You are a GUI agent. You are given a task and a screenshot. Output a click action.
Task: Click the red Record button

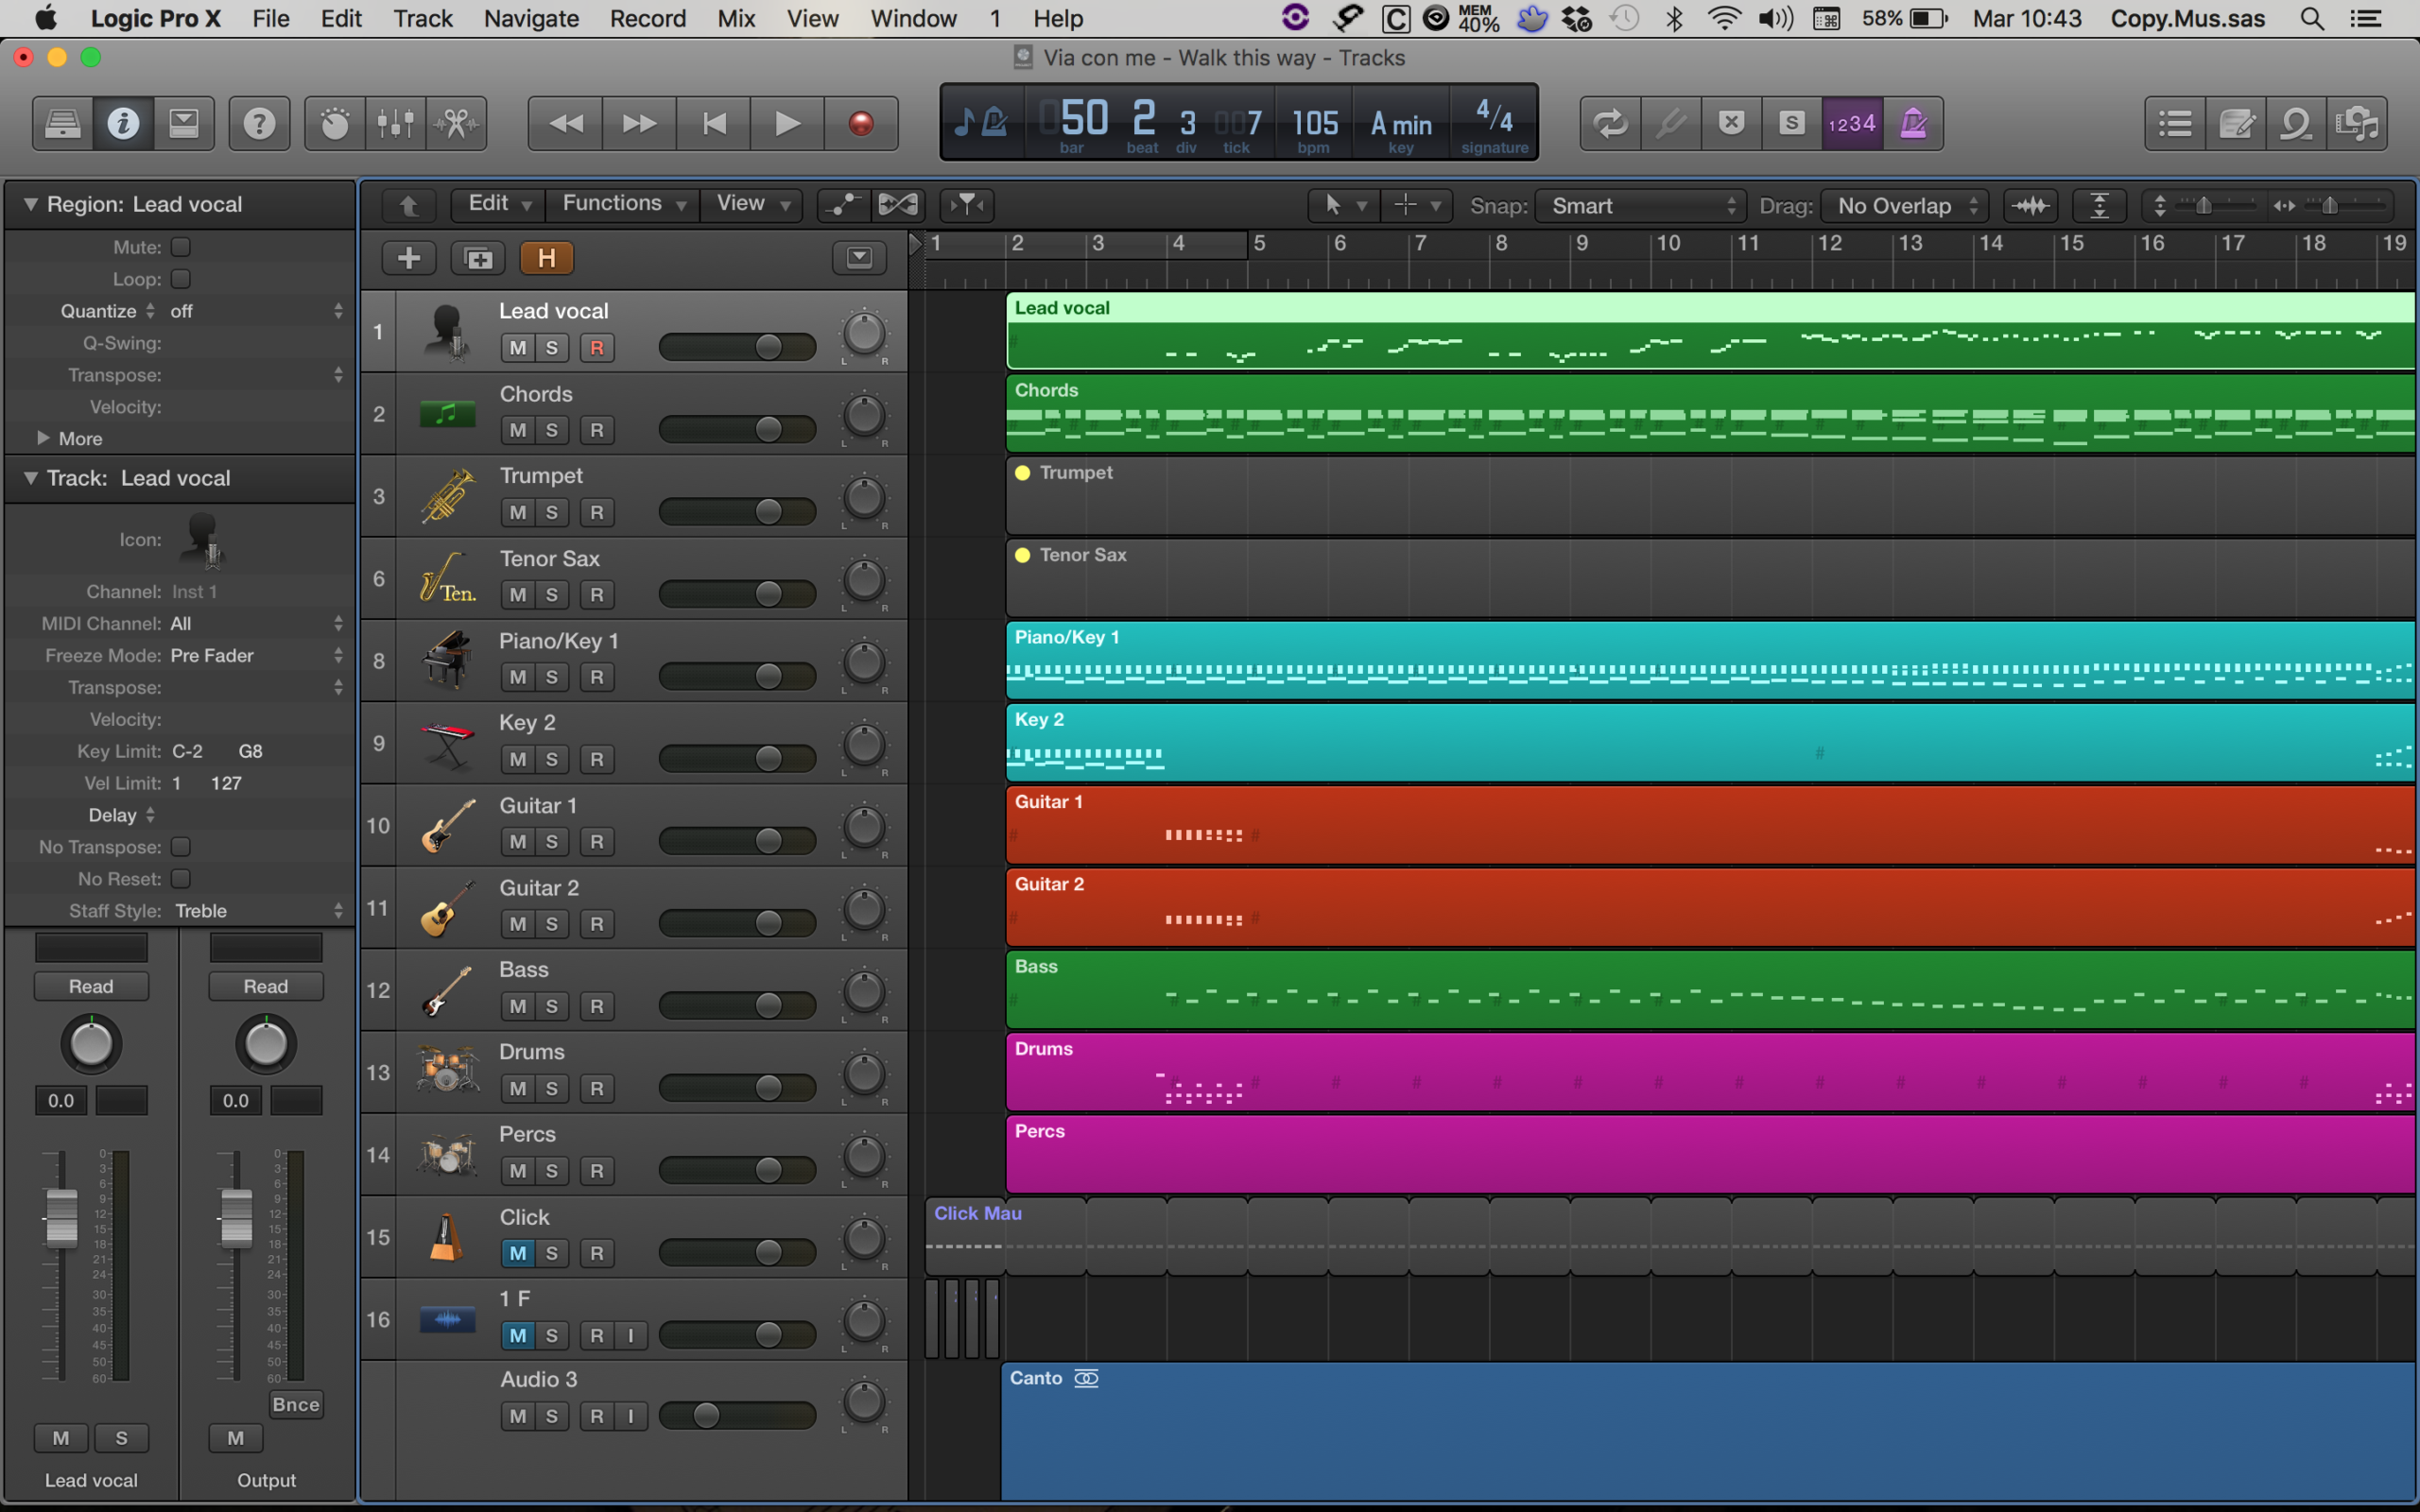point(861,123)
